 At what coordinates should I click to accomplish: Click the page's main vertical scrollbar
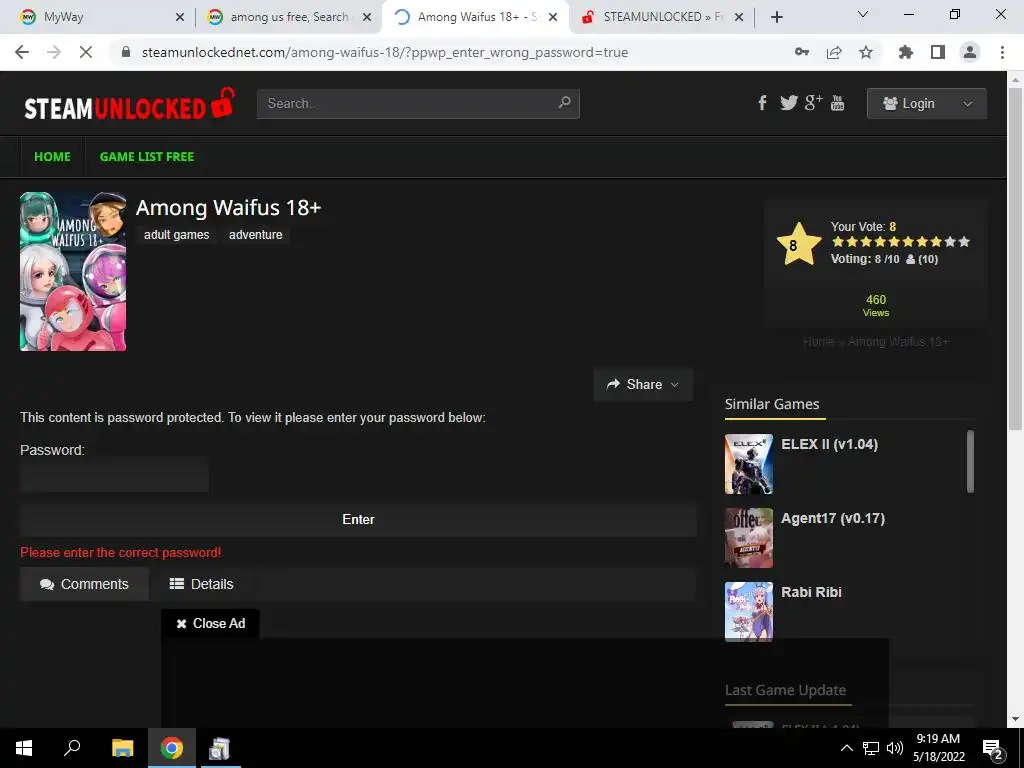point(1015,258)
